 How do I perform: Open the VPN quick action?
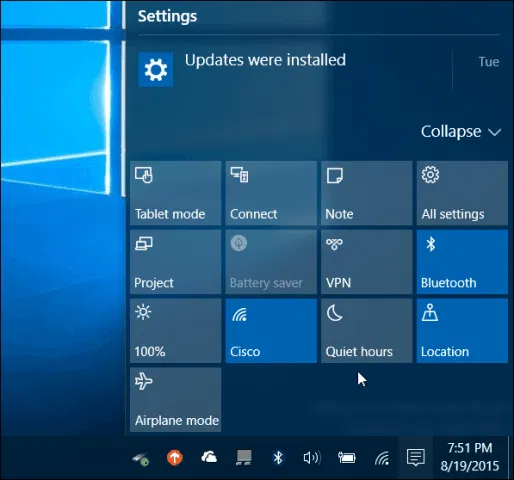[366, 262]
